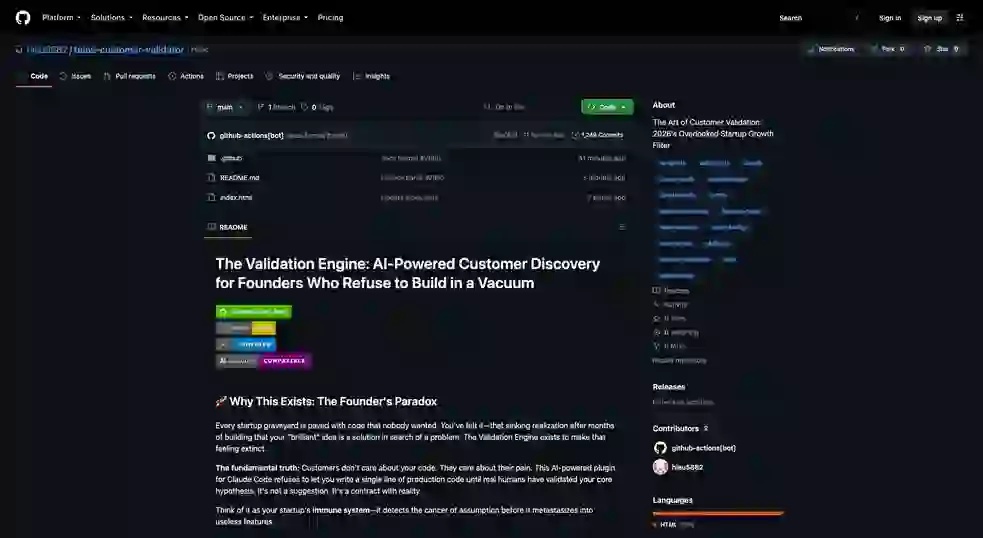Open github-actions[bot] contributor avatar

[x=660, y=448]
